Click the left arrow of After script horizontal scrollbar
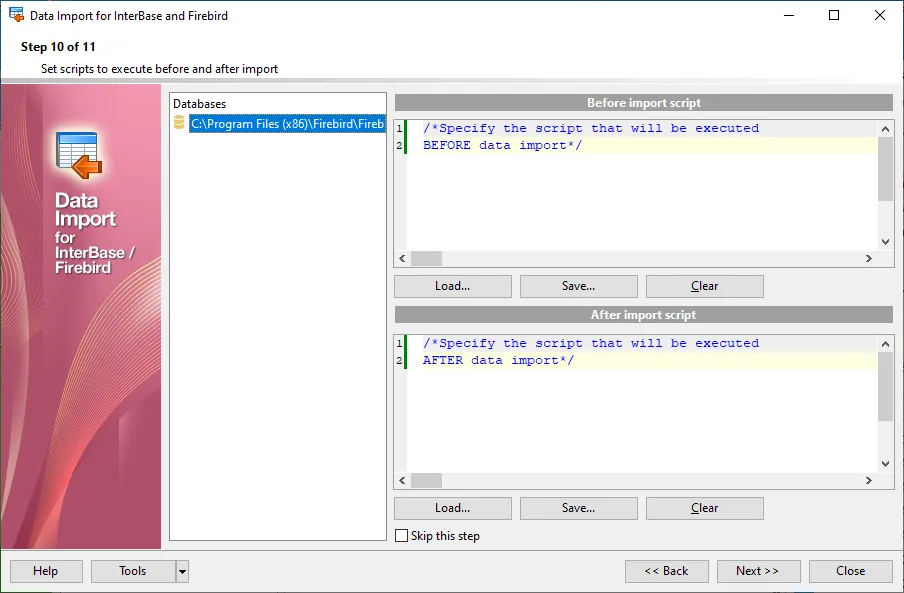 point(402,480)
